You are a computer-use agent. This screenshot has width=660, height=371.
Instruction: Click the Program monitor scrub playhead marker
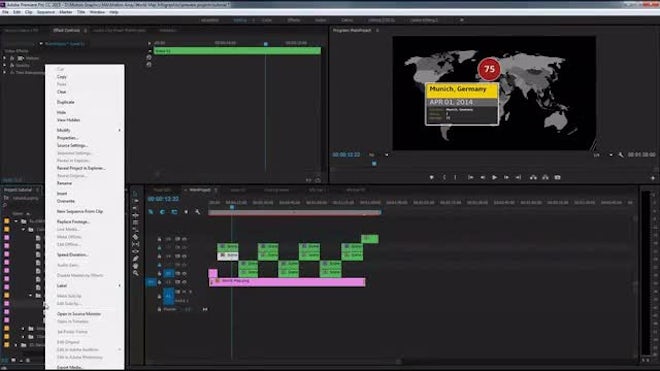374,163
